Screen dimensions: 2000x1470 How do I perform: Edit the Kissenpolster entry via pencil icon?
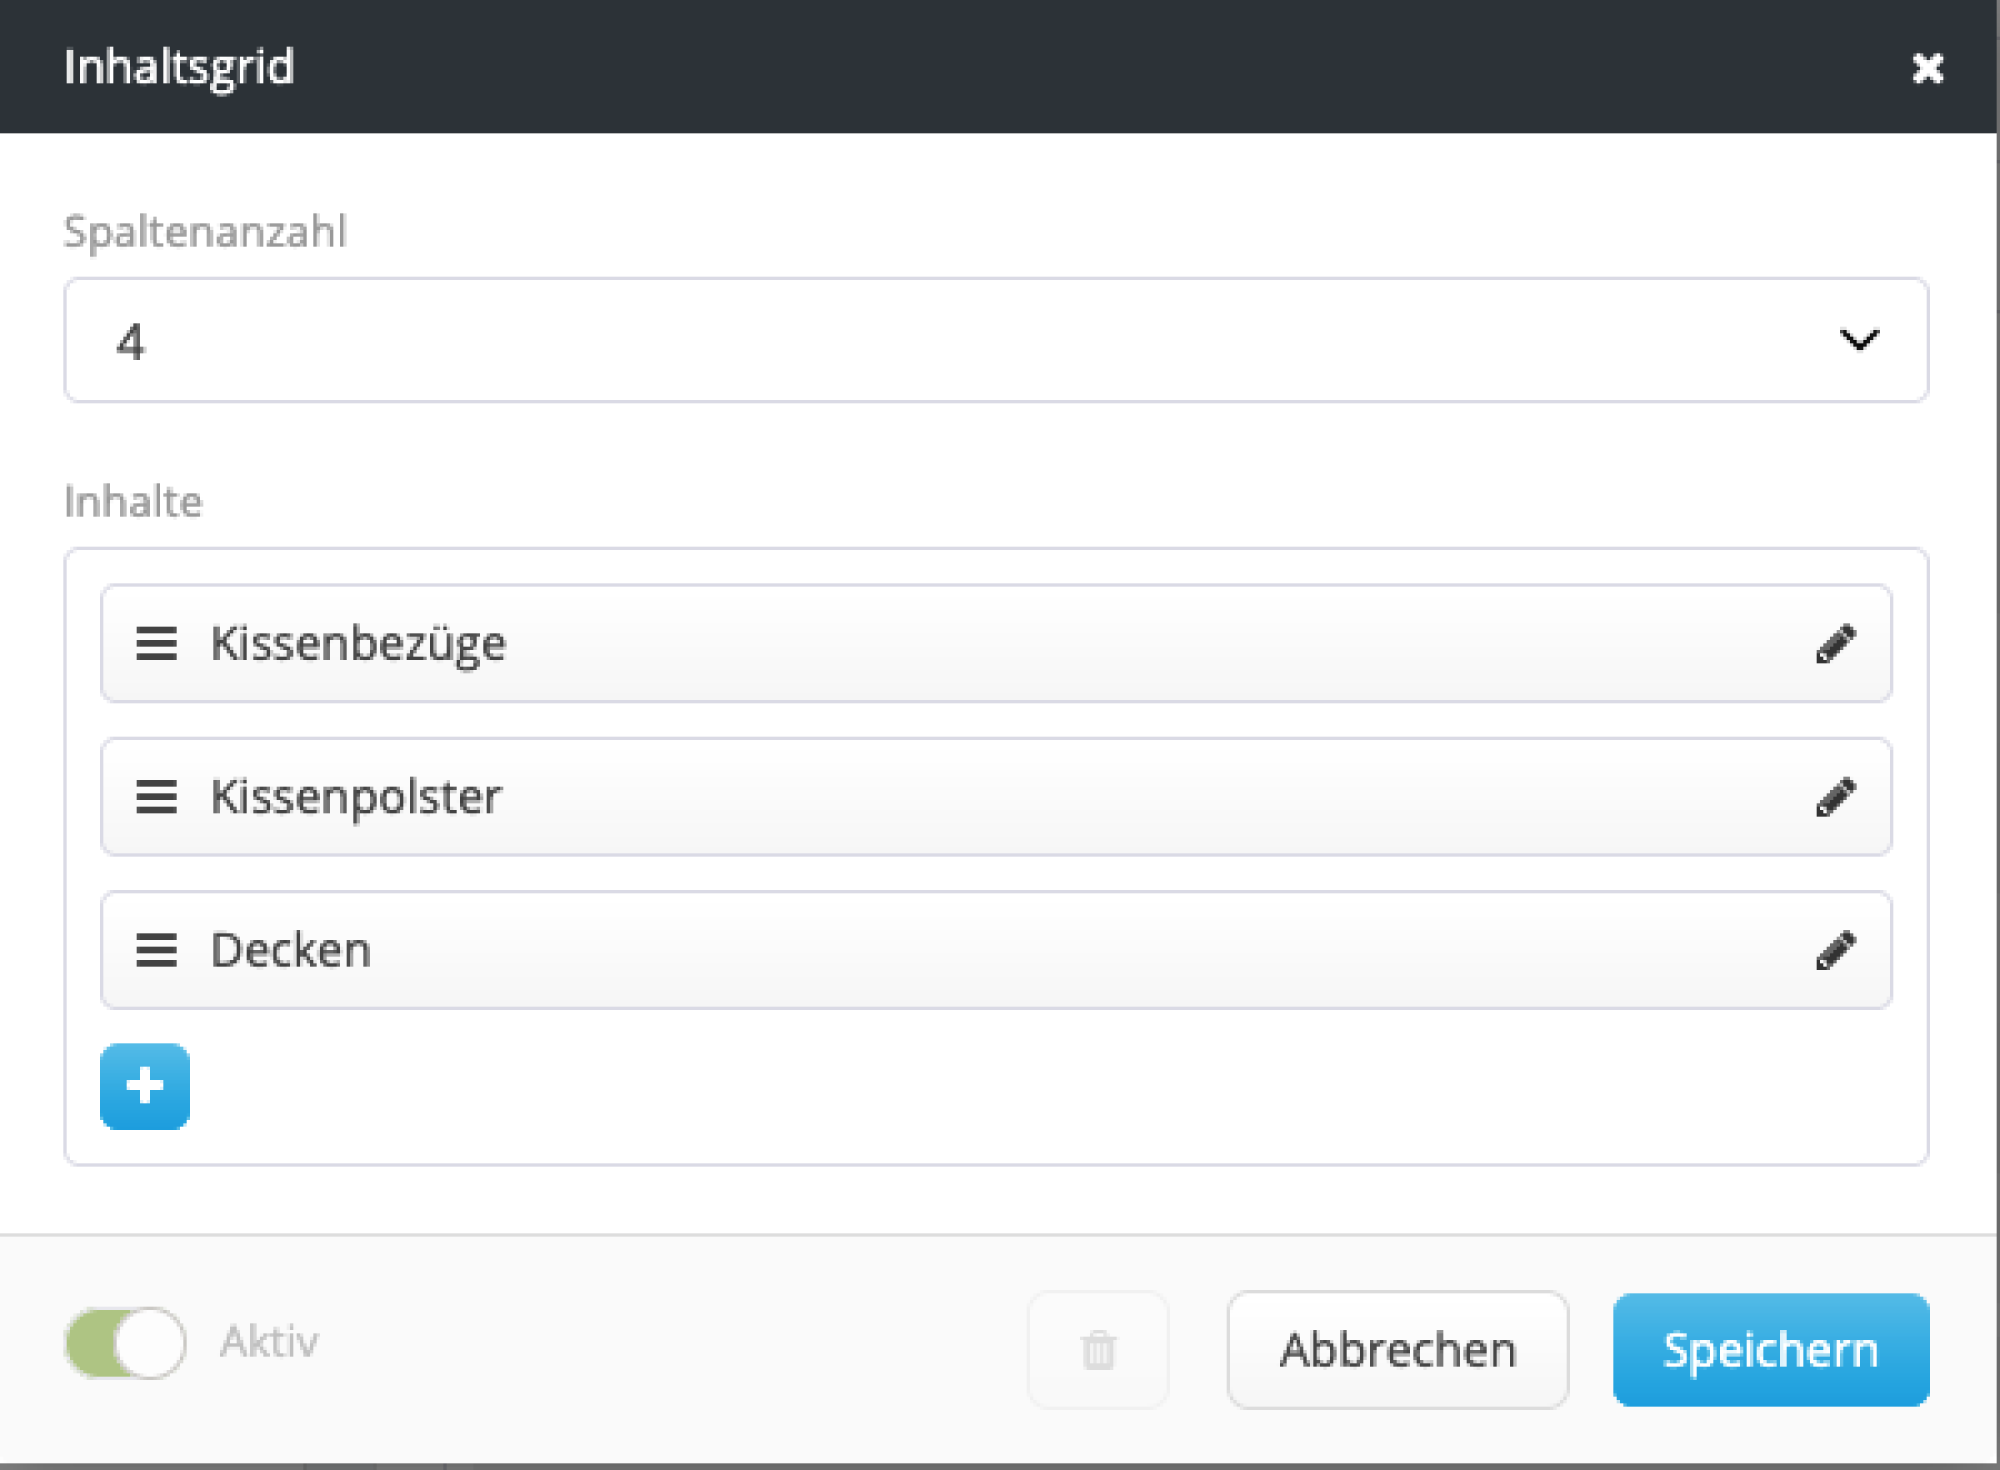point(1836,797)
